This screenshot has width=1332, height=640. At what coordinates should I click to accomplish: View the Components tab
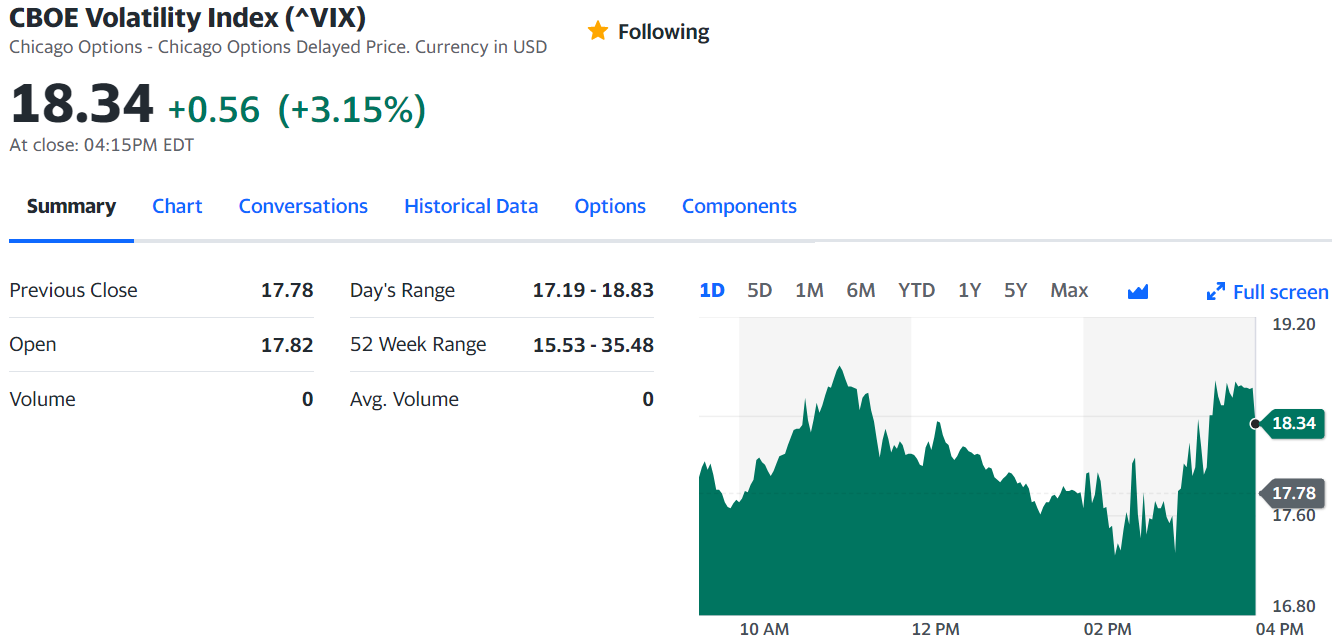point(739,206)
